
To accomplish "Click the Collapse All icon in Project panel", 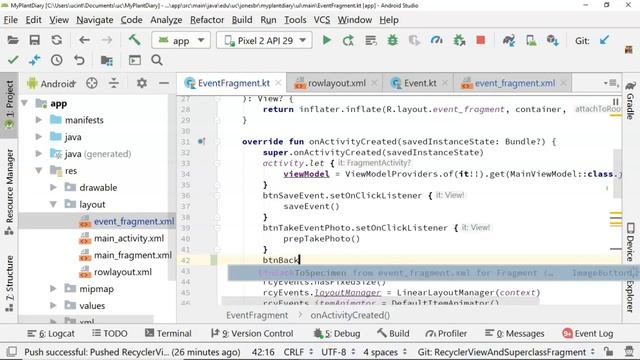I will pyautogui.click(x=114, y=83).
